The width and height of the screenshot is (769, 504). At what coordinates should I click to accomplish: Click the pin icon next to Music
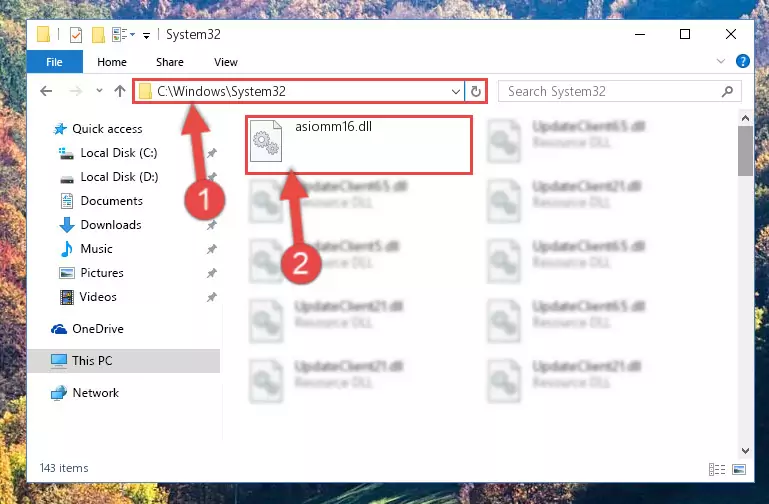pos(211,249)
